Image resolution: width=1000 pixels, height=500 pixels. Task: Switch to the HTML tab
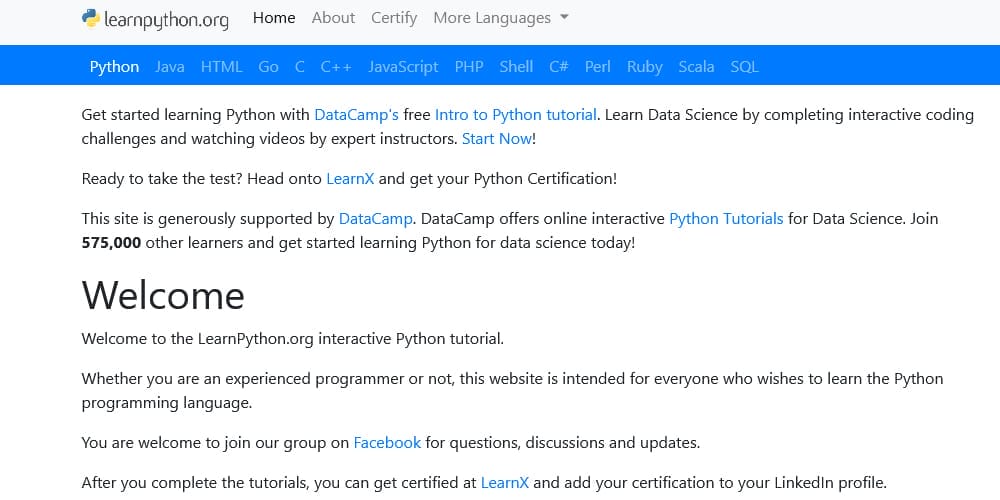pos(221,67)
